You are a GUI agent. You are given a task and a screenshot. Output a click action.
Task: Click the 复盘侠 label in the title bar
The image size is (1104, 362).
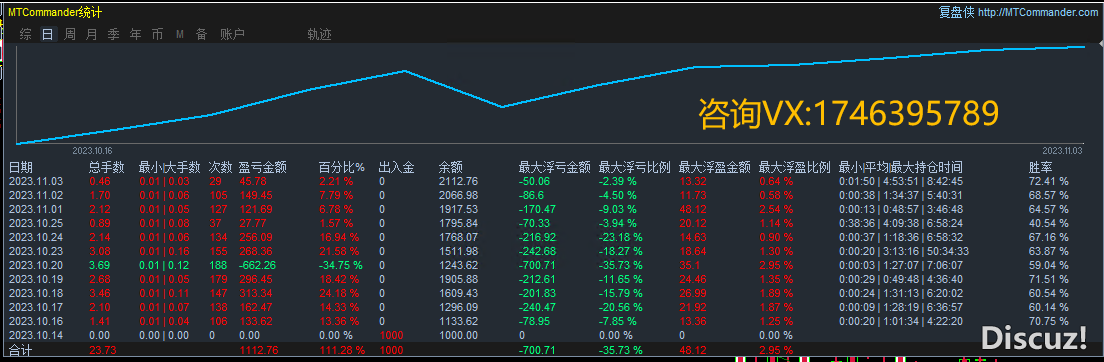tap(956, 12)
